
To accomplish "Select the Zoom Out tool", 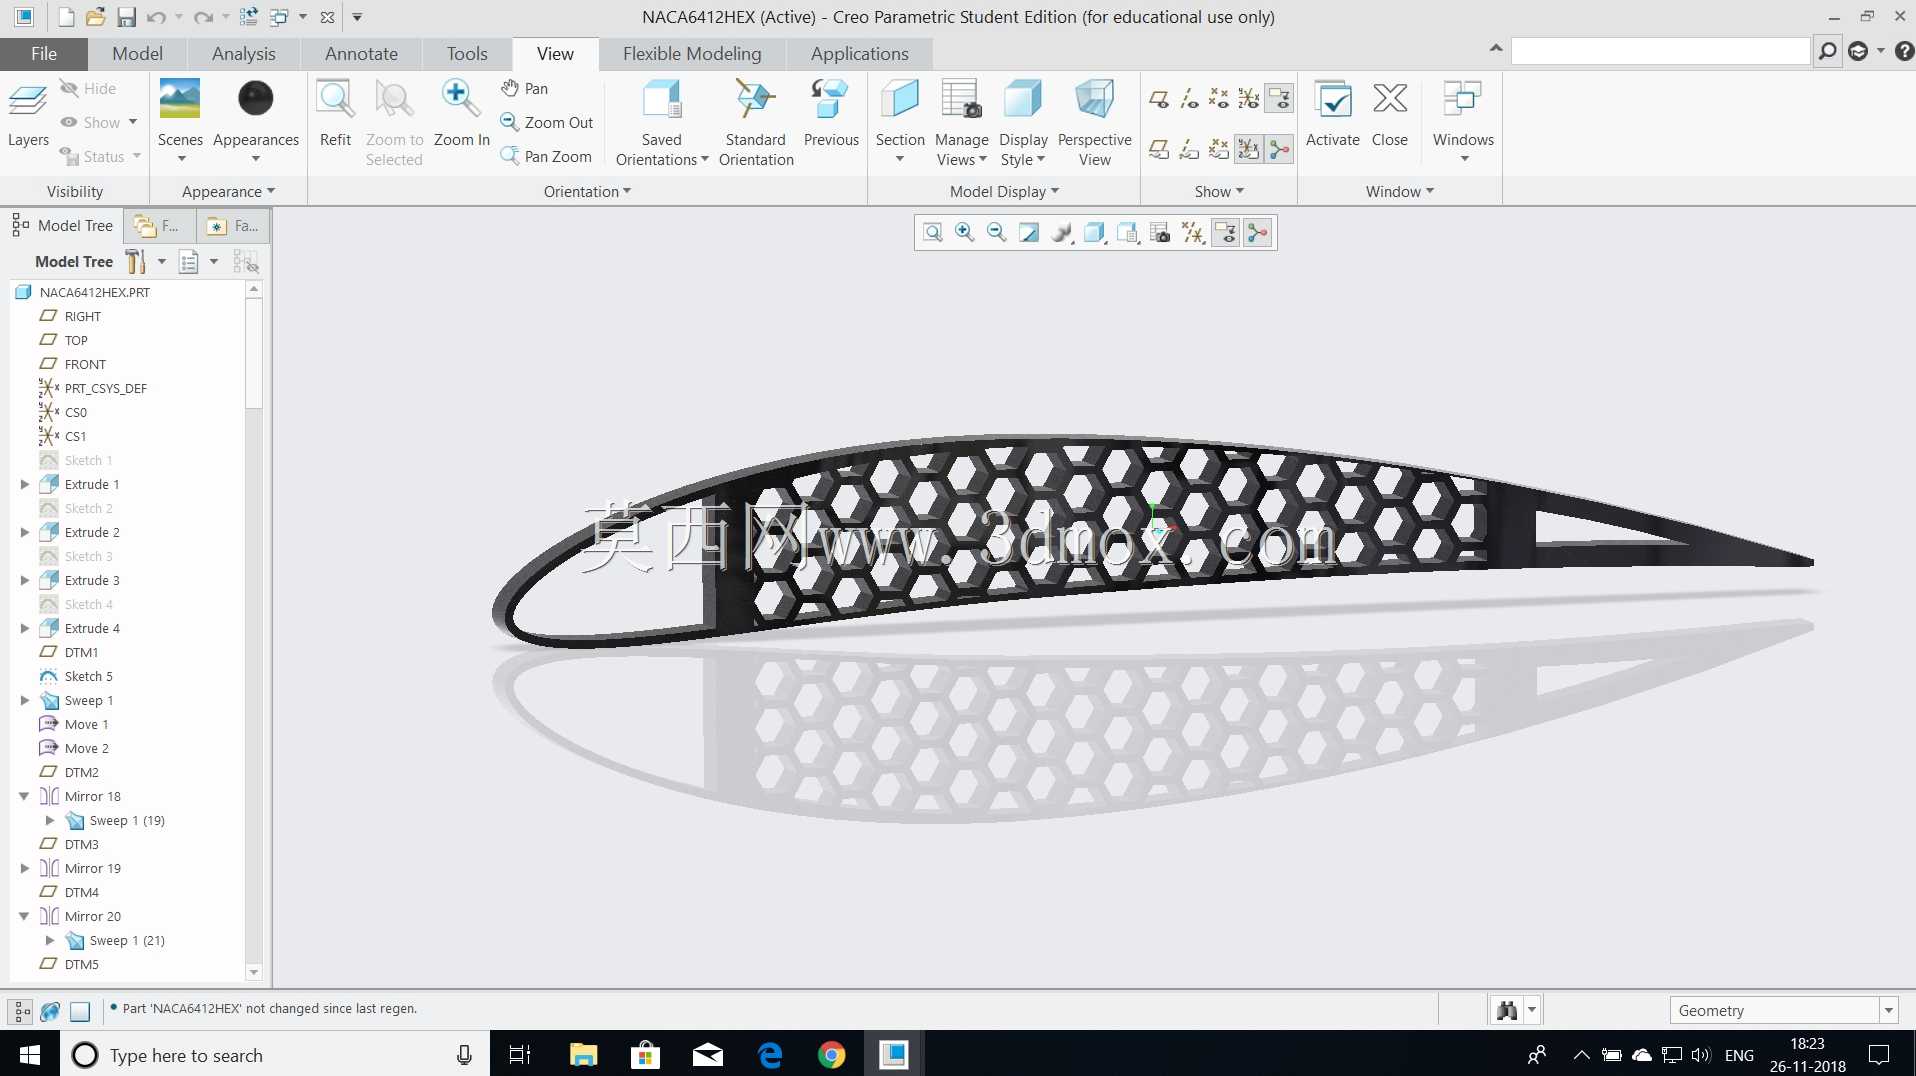I will click(x=547, y=122).
